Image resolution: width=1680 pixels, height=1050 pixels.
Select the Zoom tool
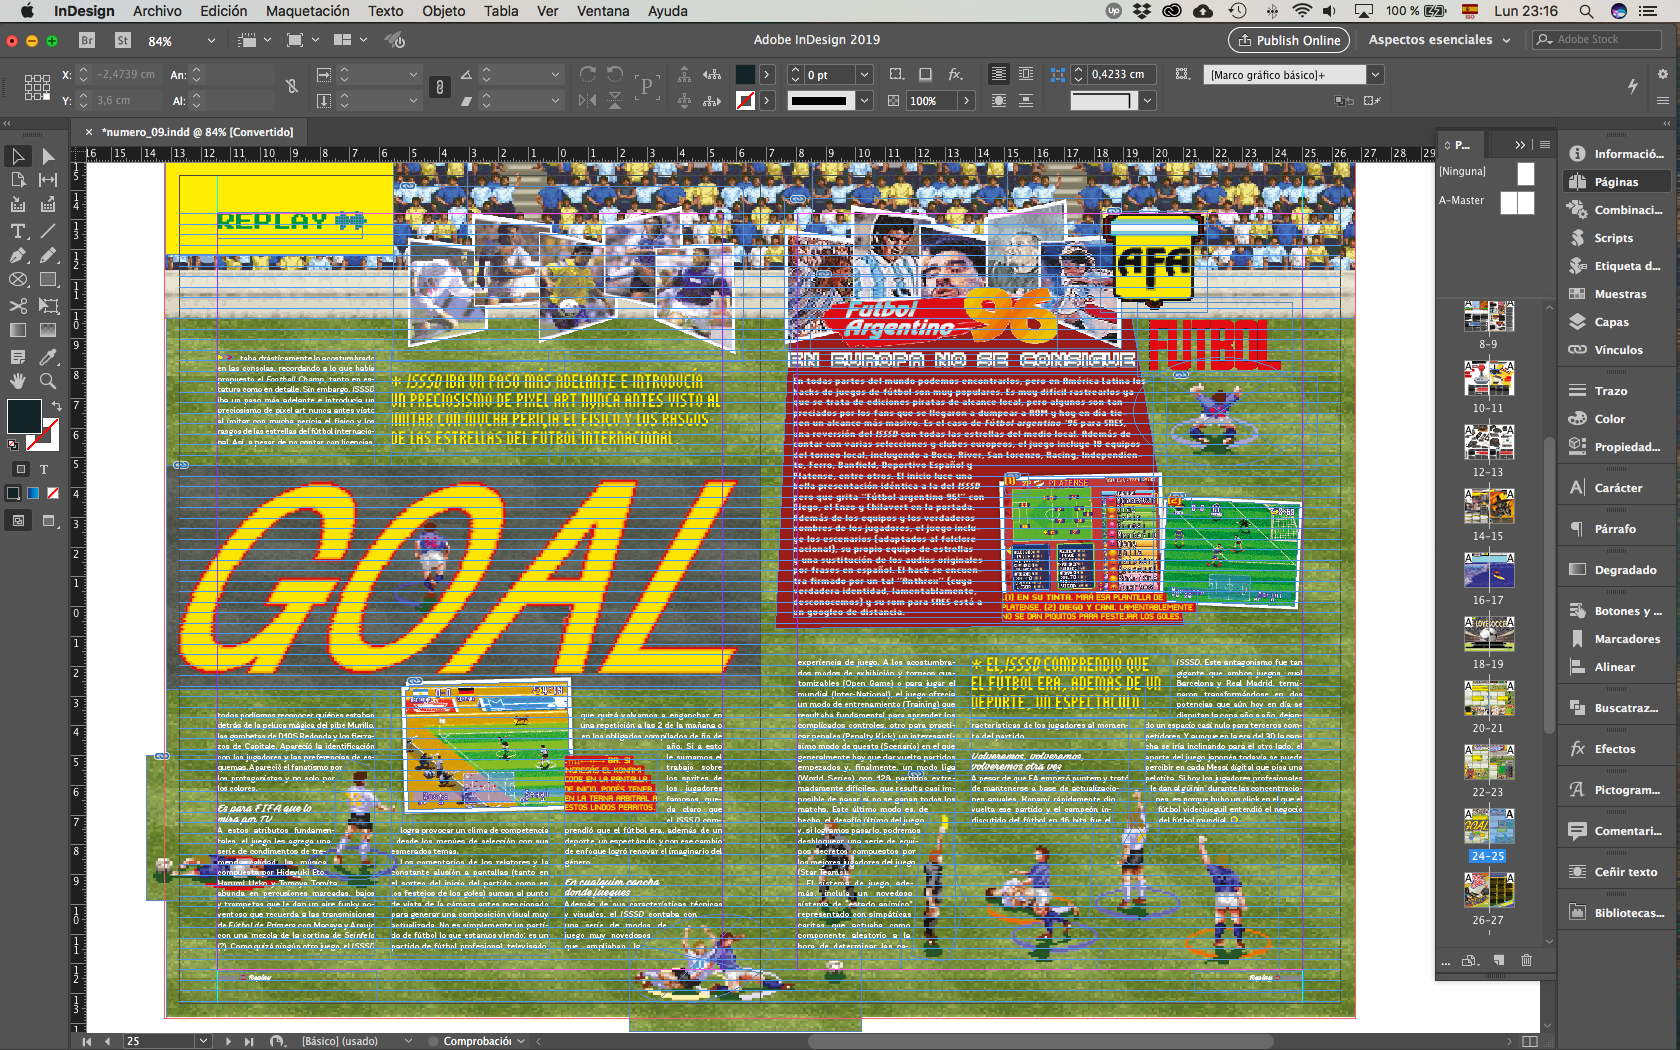[x=48, y=381]
